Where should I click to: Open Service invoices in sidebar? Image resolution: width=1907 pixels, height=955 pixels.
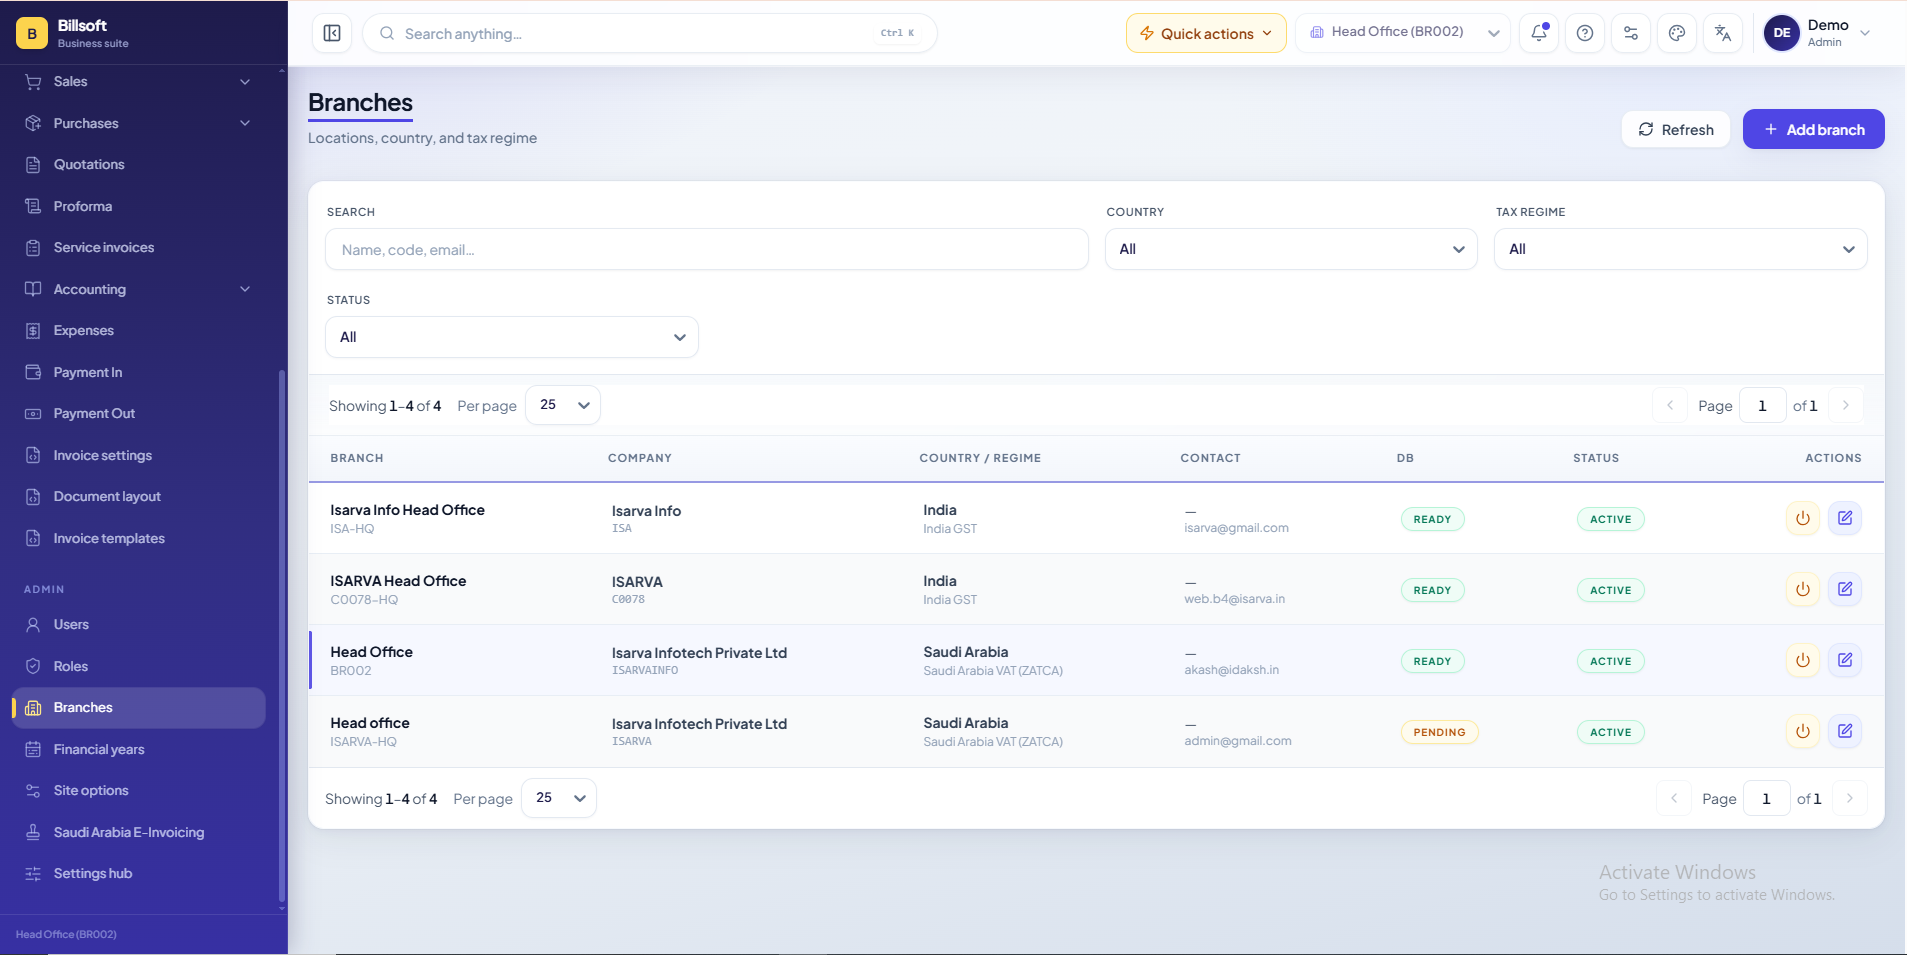[138, 247]
